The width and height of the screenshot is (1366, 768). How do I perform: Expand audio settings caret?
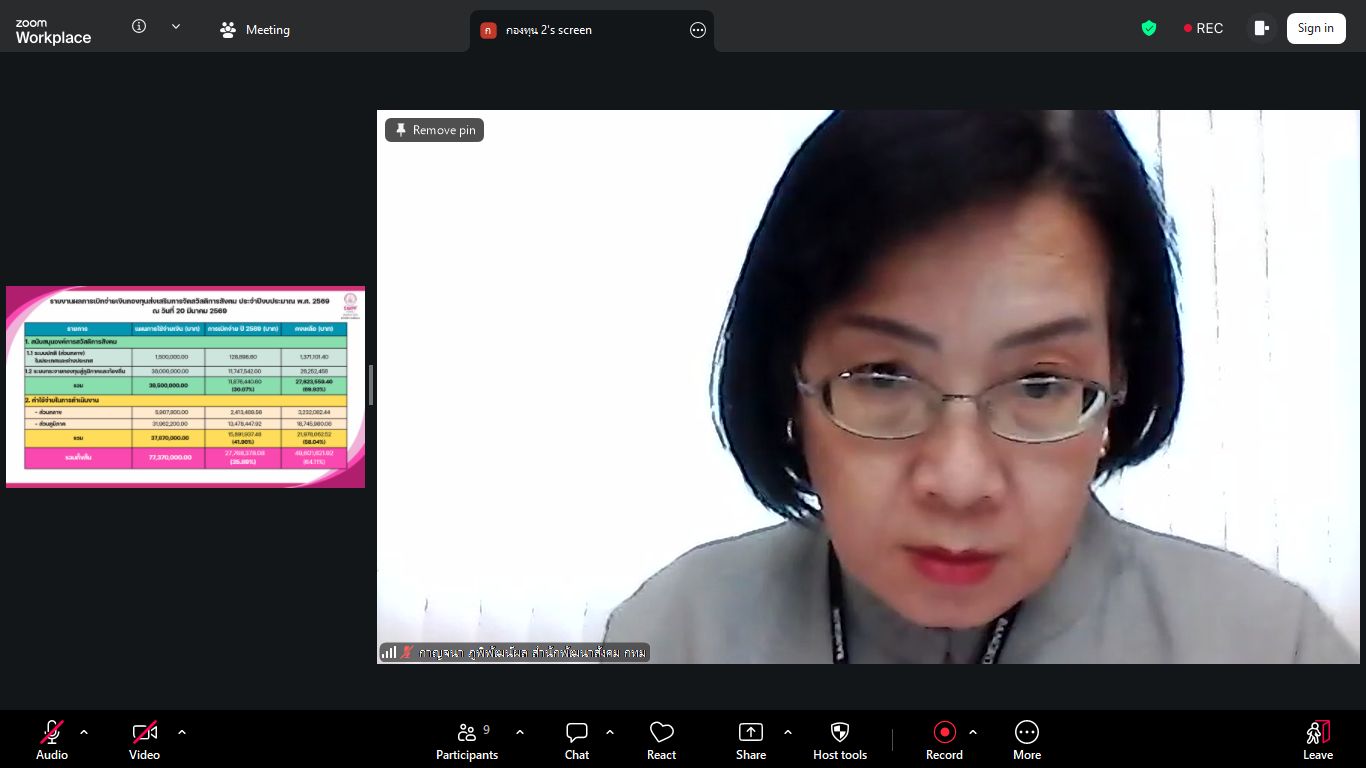click(x=84, y=732)
